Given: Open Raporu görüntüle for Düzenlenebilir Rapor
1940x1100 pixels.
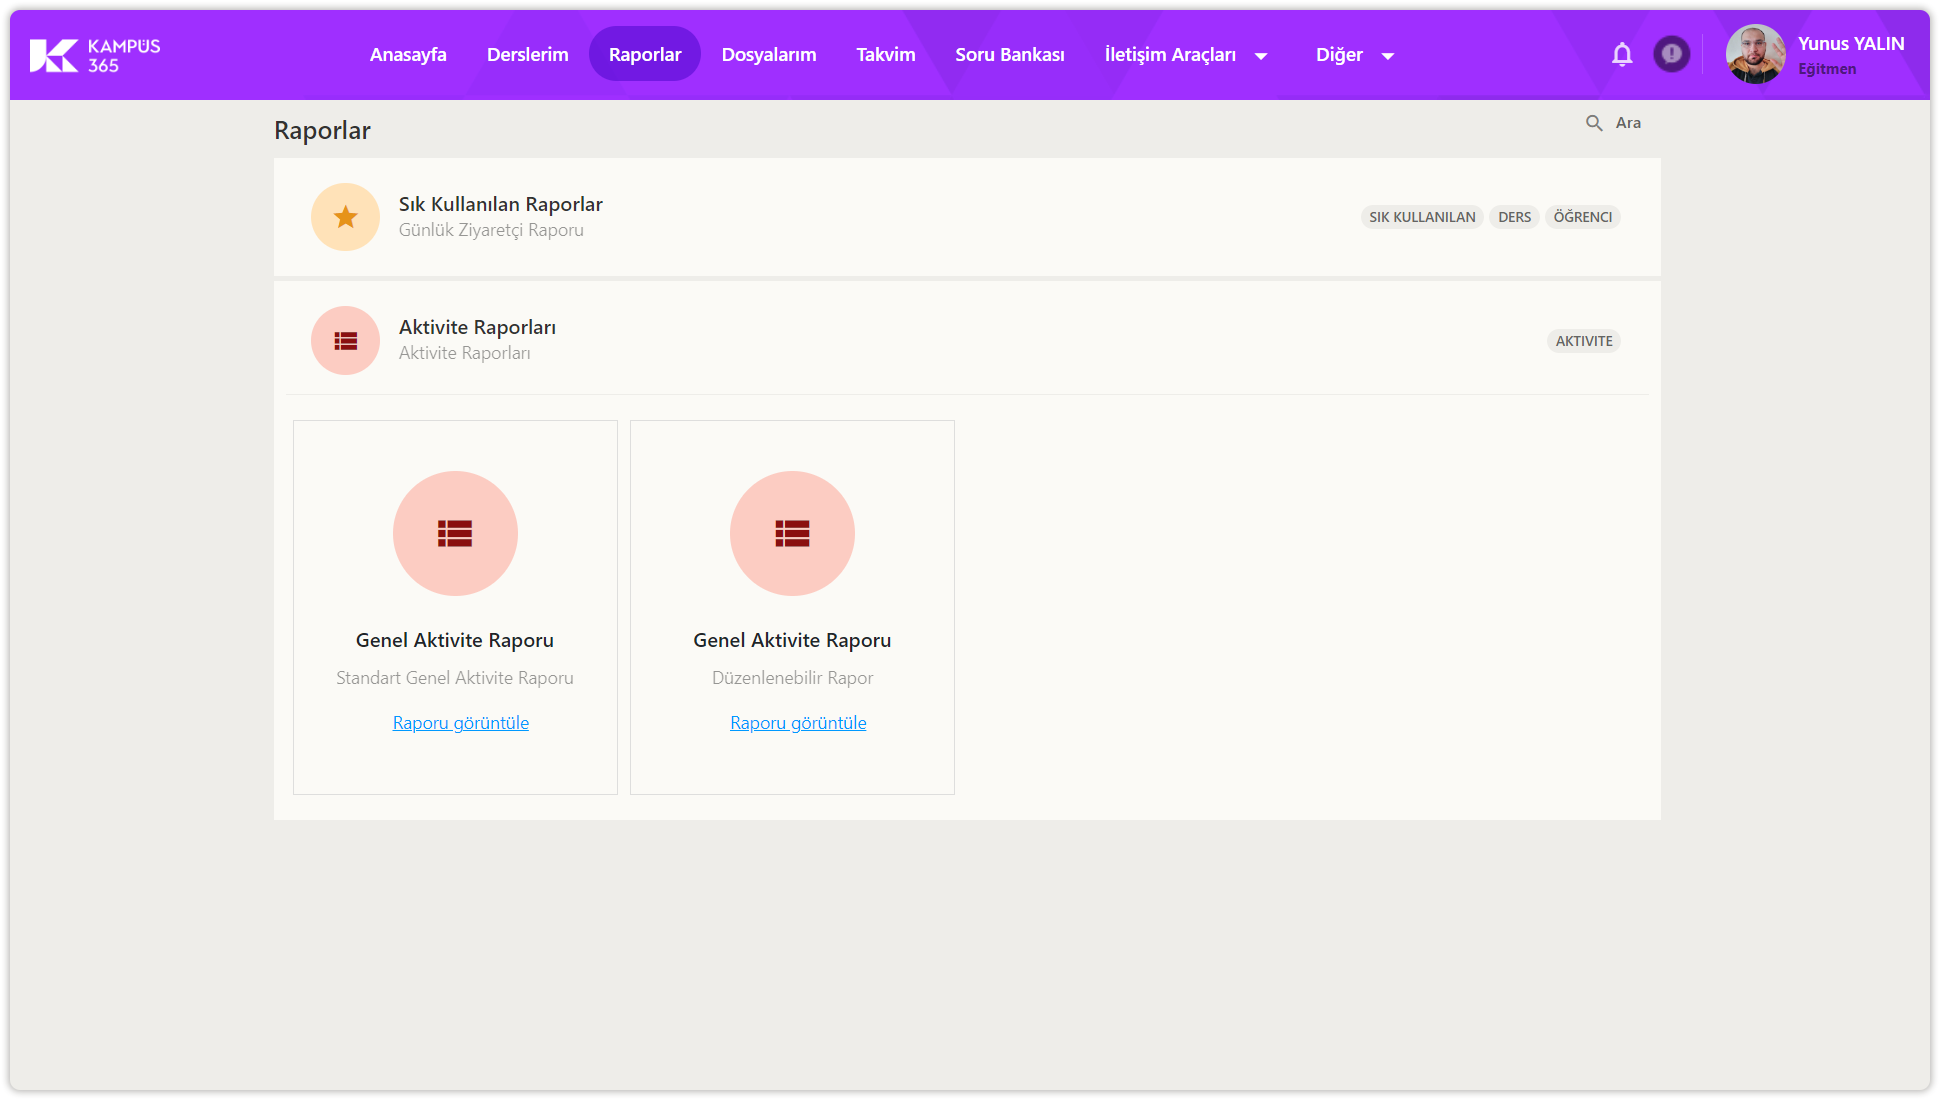Looking at the screenshot, I should pyautogui.click(x=798, y=723).
